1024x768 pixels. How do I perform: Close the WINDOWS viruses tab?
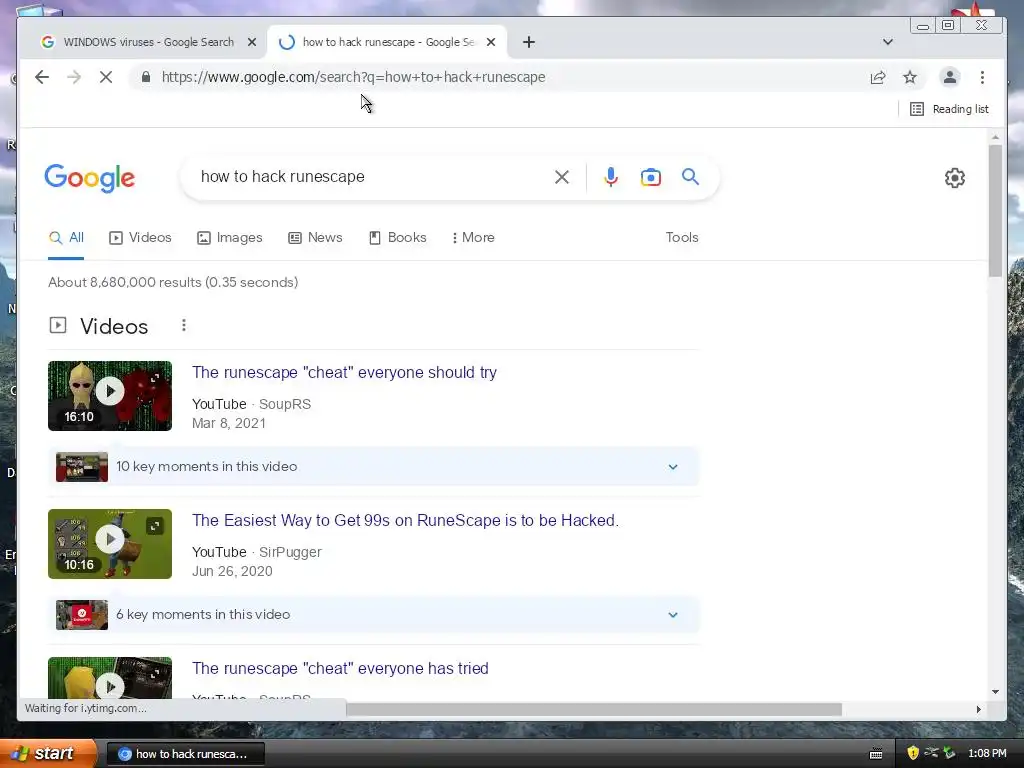[251, 42]
